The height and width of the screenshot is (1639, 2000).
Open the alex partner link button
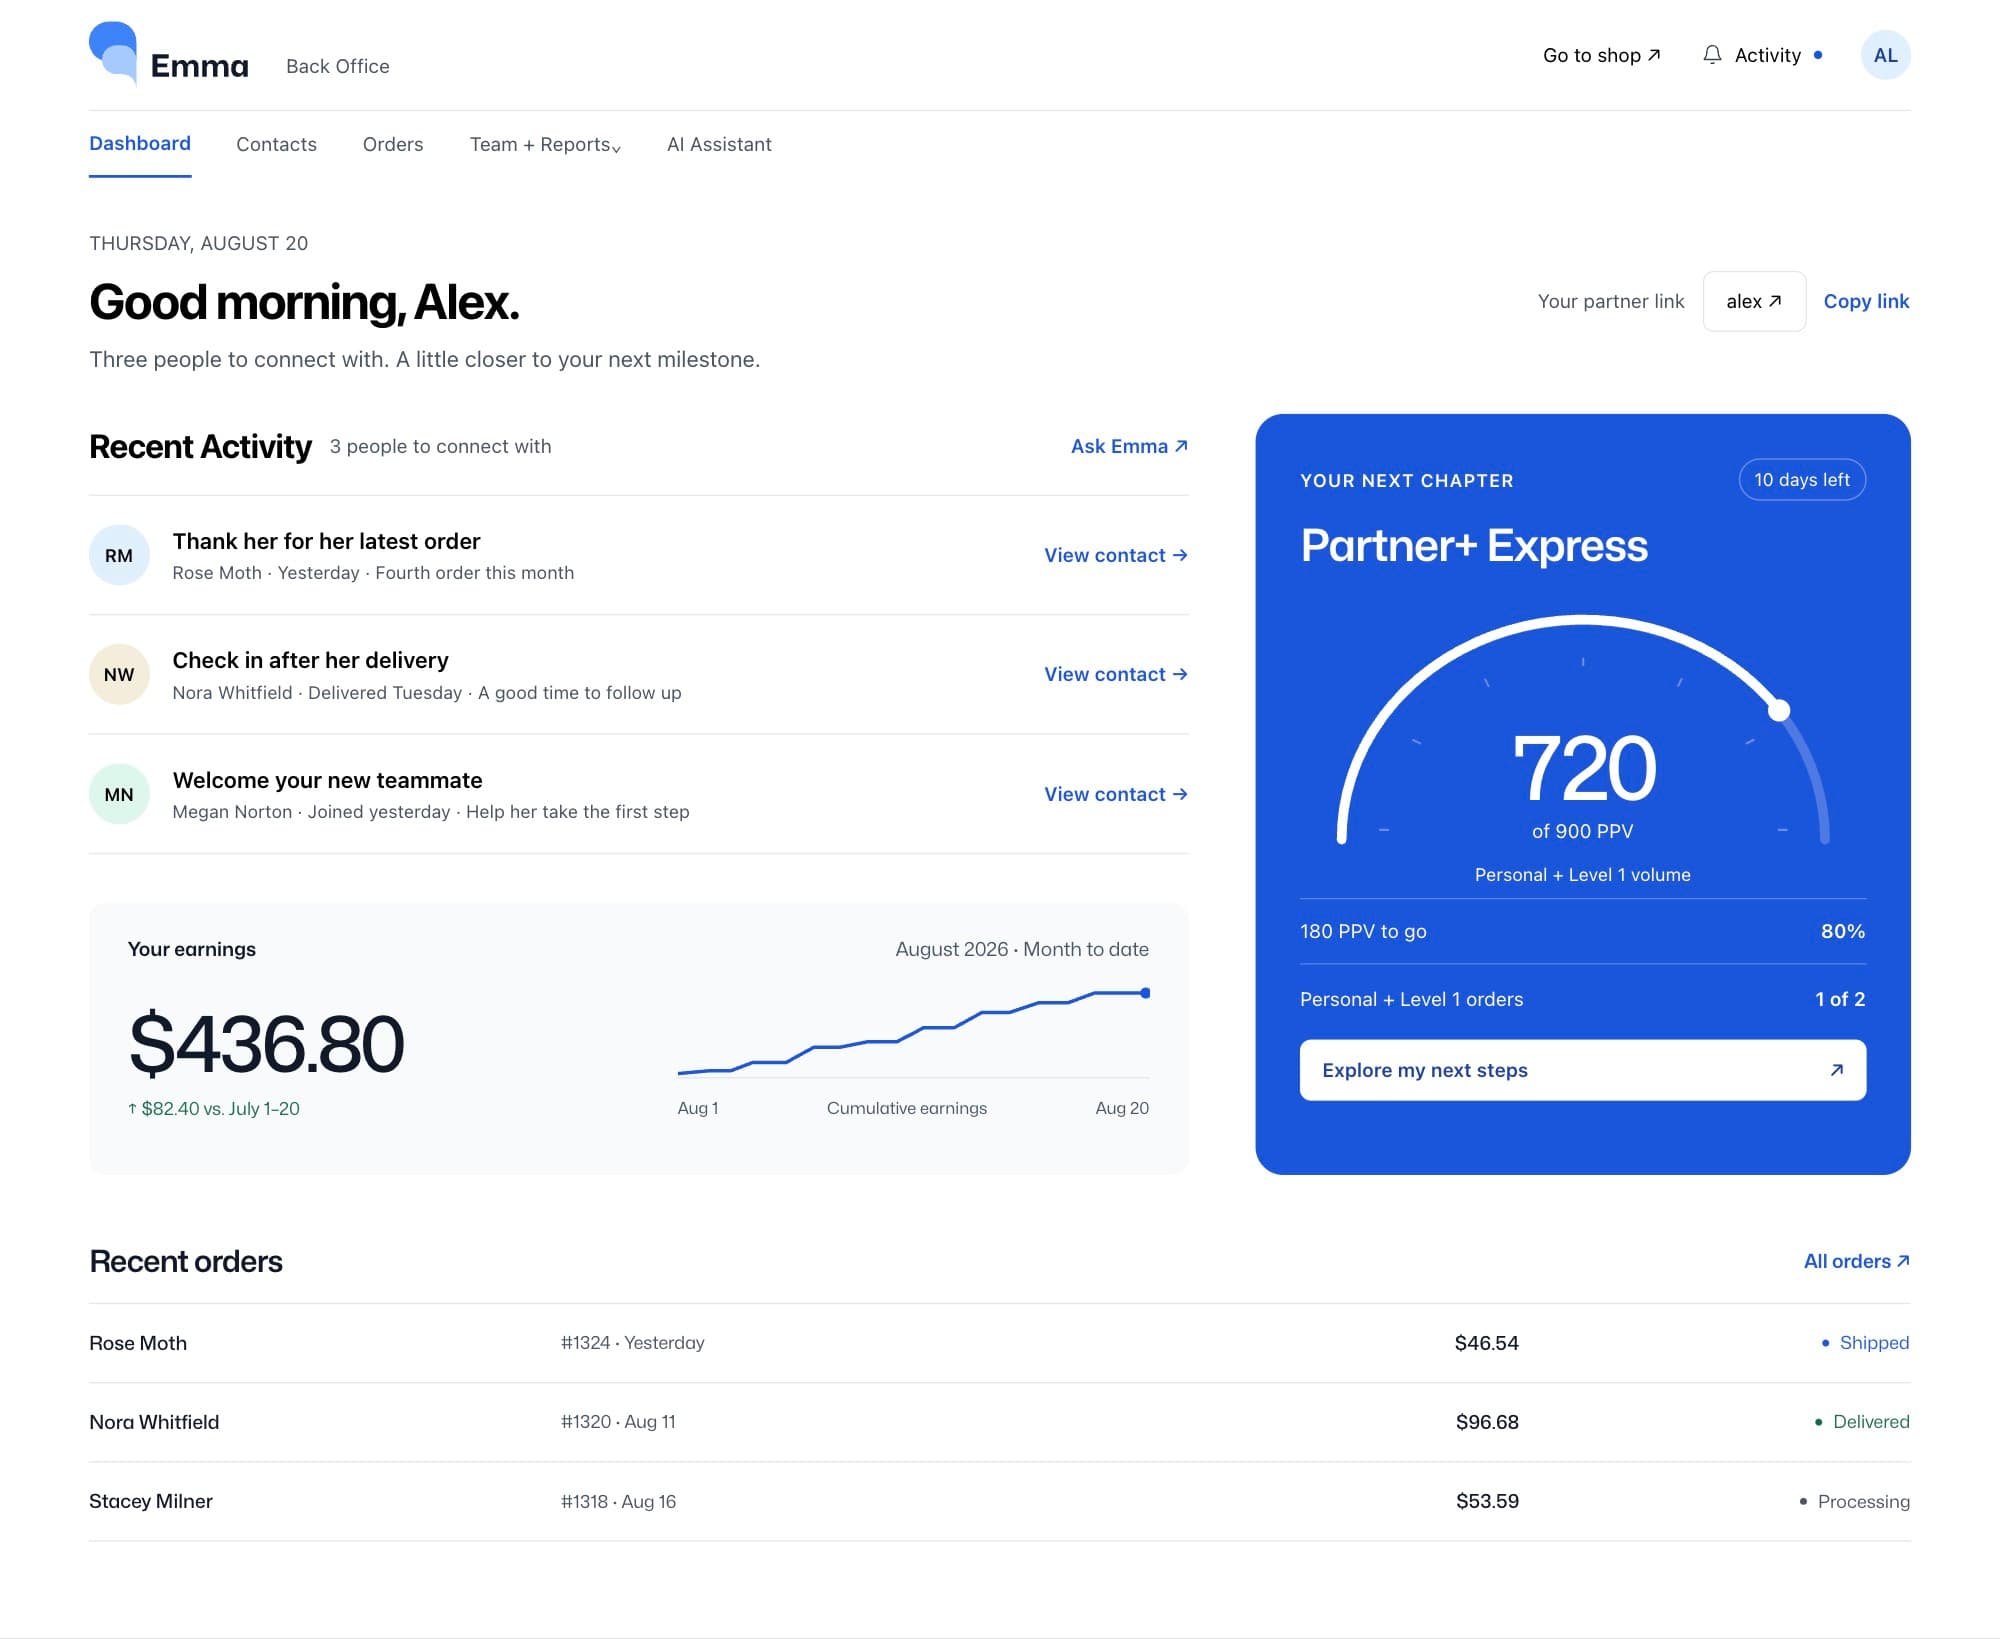point(1754,301)
